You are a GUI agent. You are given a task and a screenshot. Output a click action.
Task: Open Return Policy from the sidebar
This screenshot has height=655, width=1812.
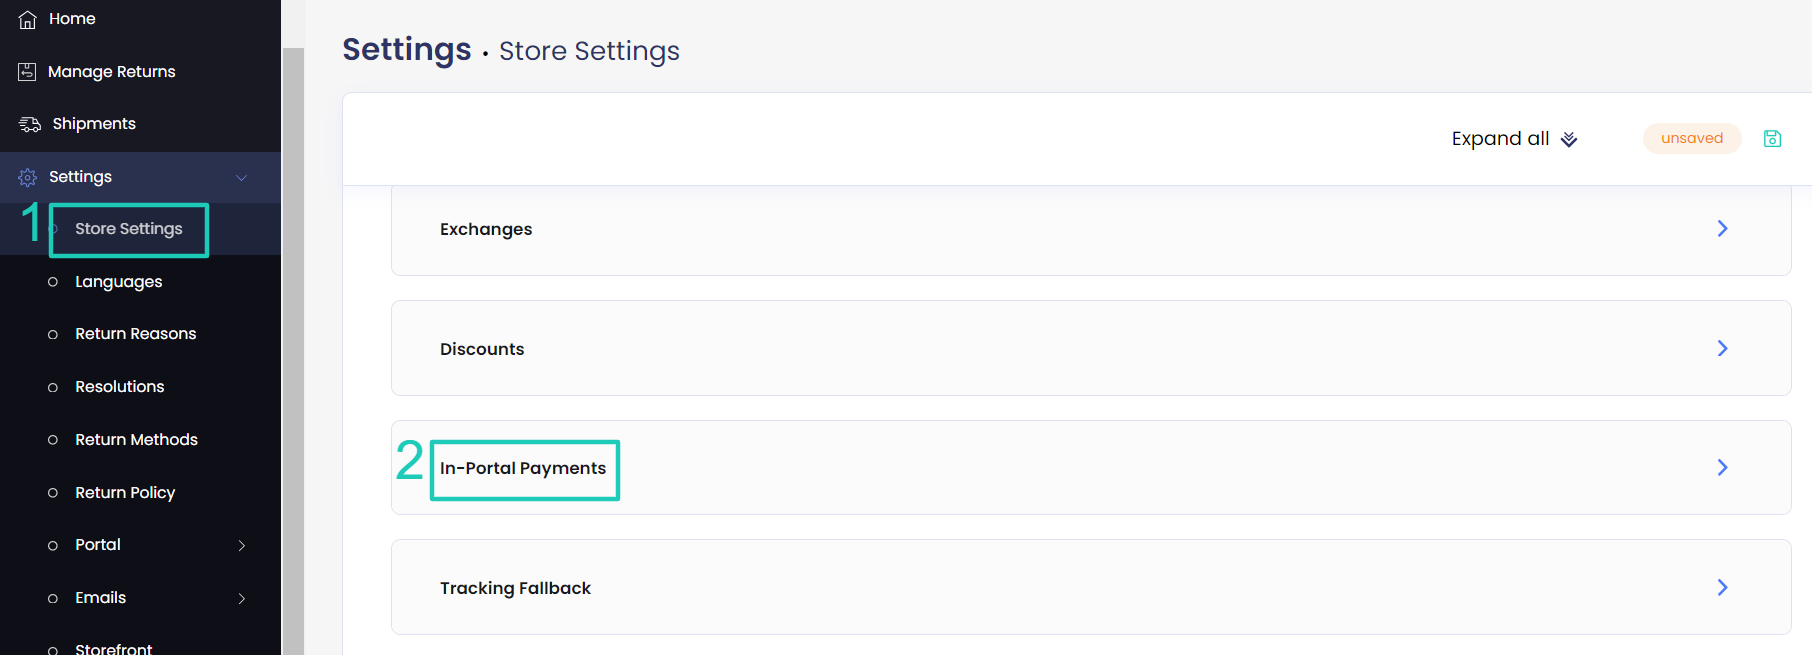(124, 492)
